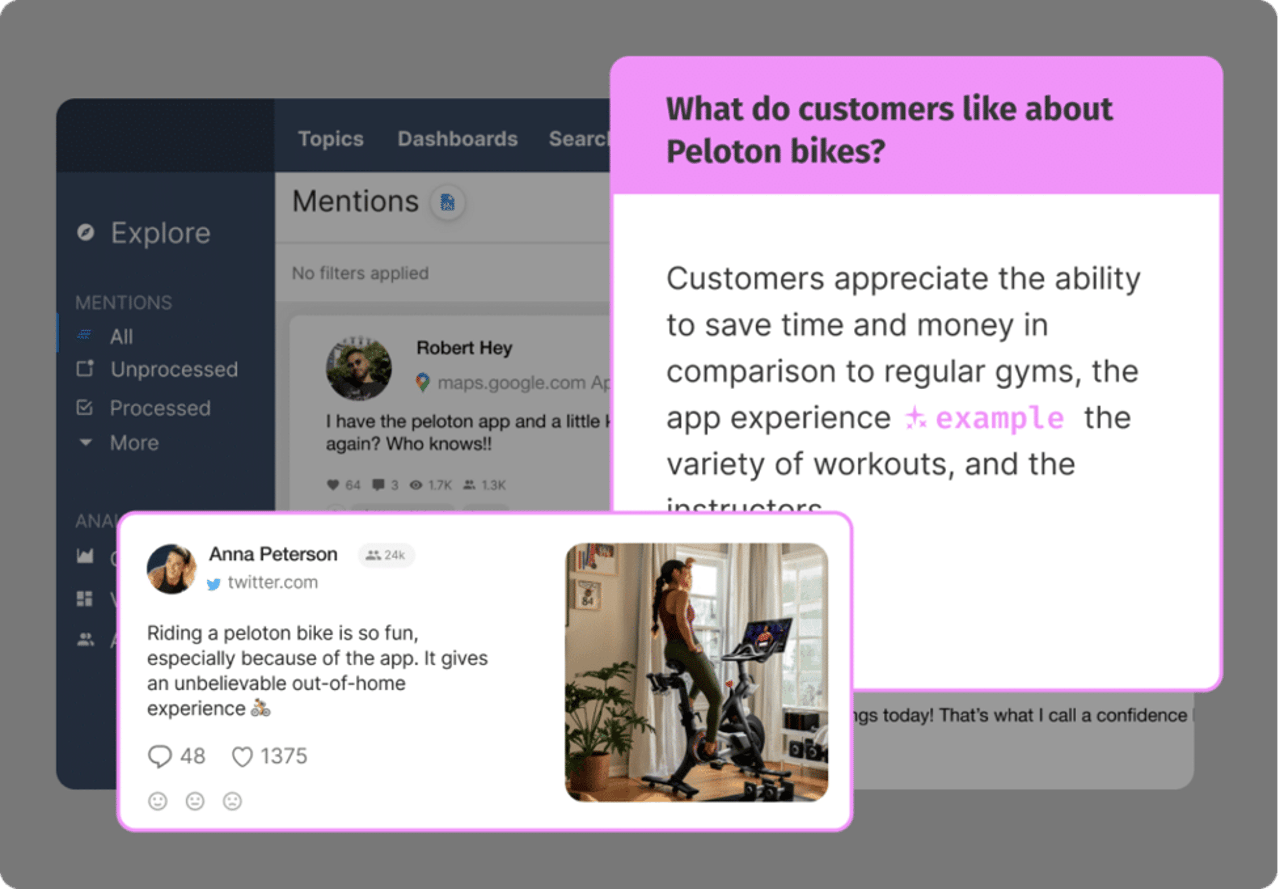Open the Topics menu
1280x889 pixels.
tap(330, 139)
